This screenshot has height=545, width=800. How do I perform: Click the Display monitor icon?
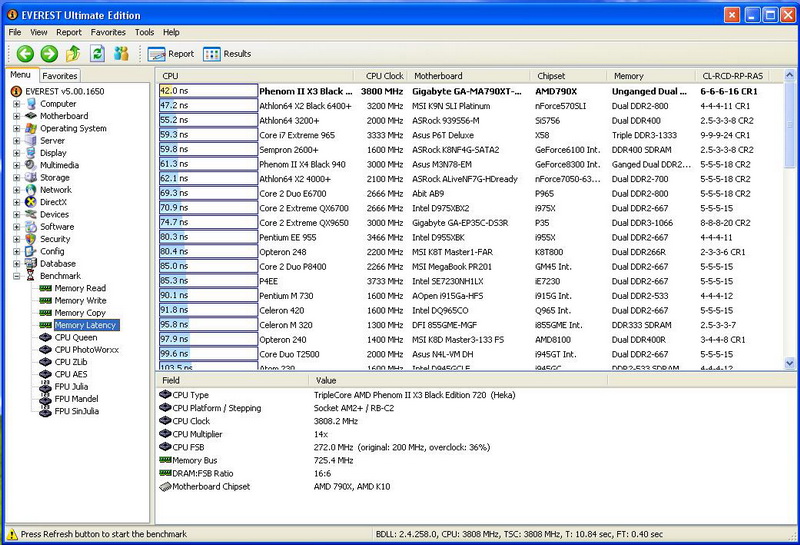coord(31,153)
